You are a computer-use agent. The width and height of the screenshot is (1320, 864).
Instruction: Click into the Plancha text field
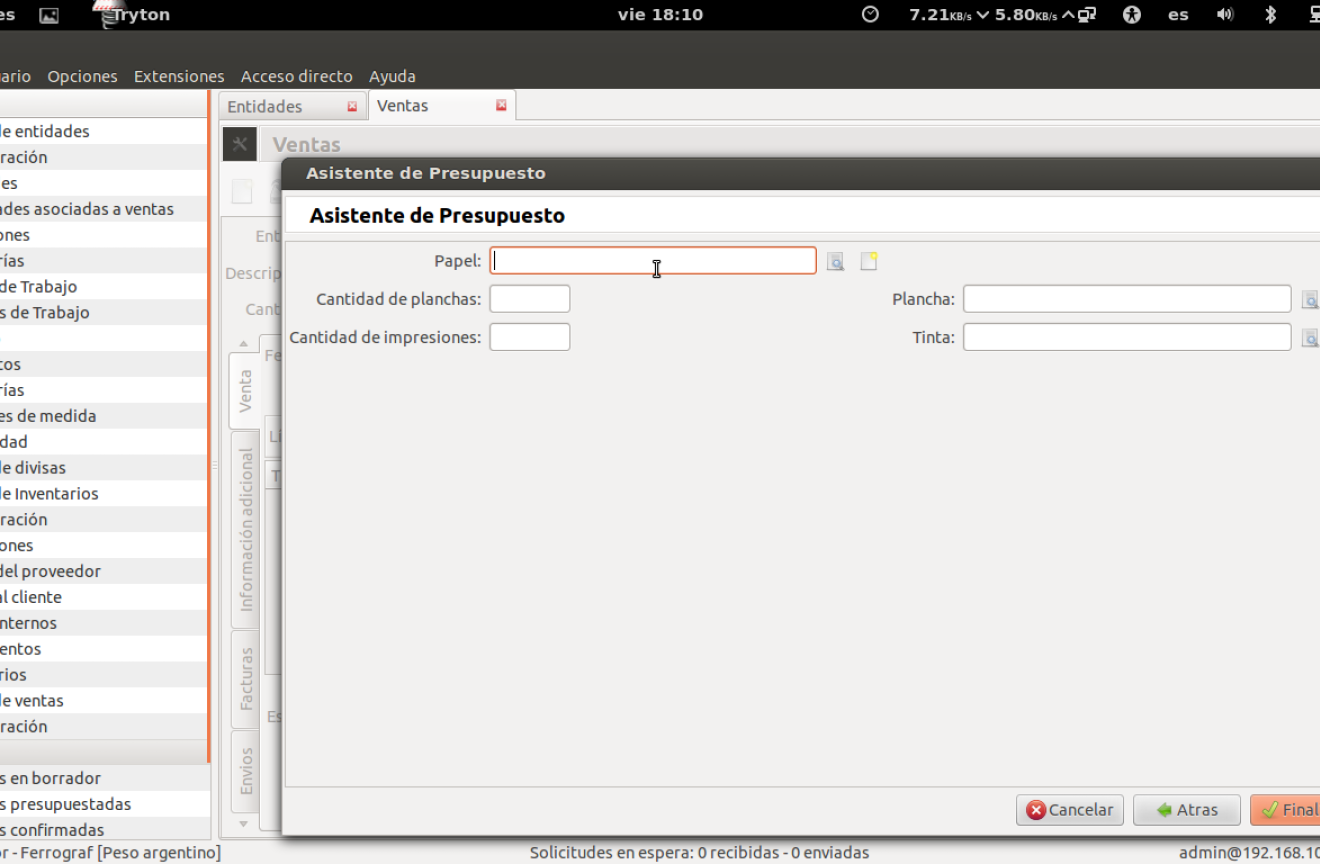point(1126,299)
